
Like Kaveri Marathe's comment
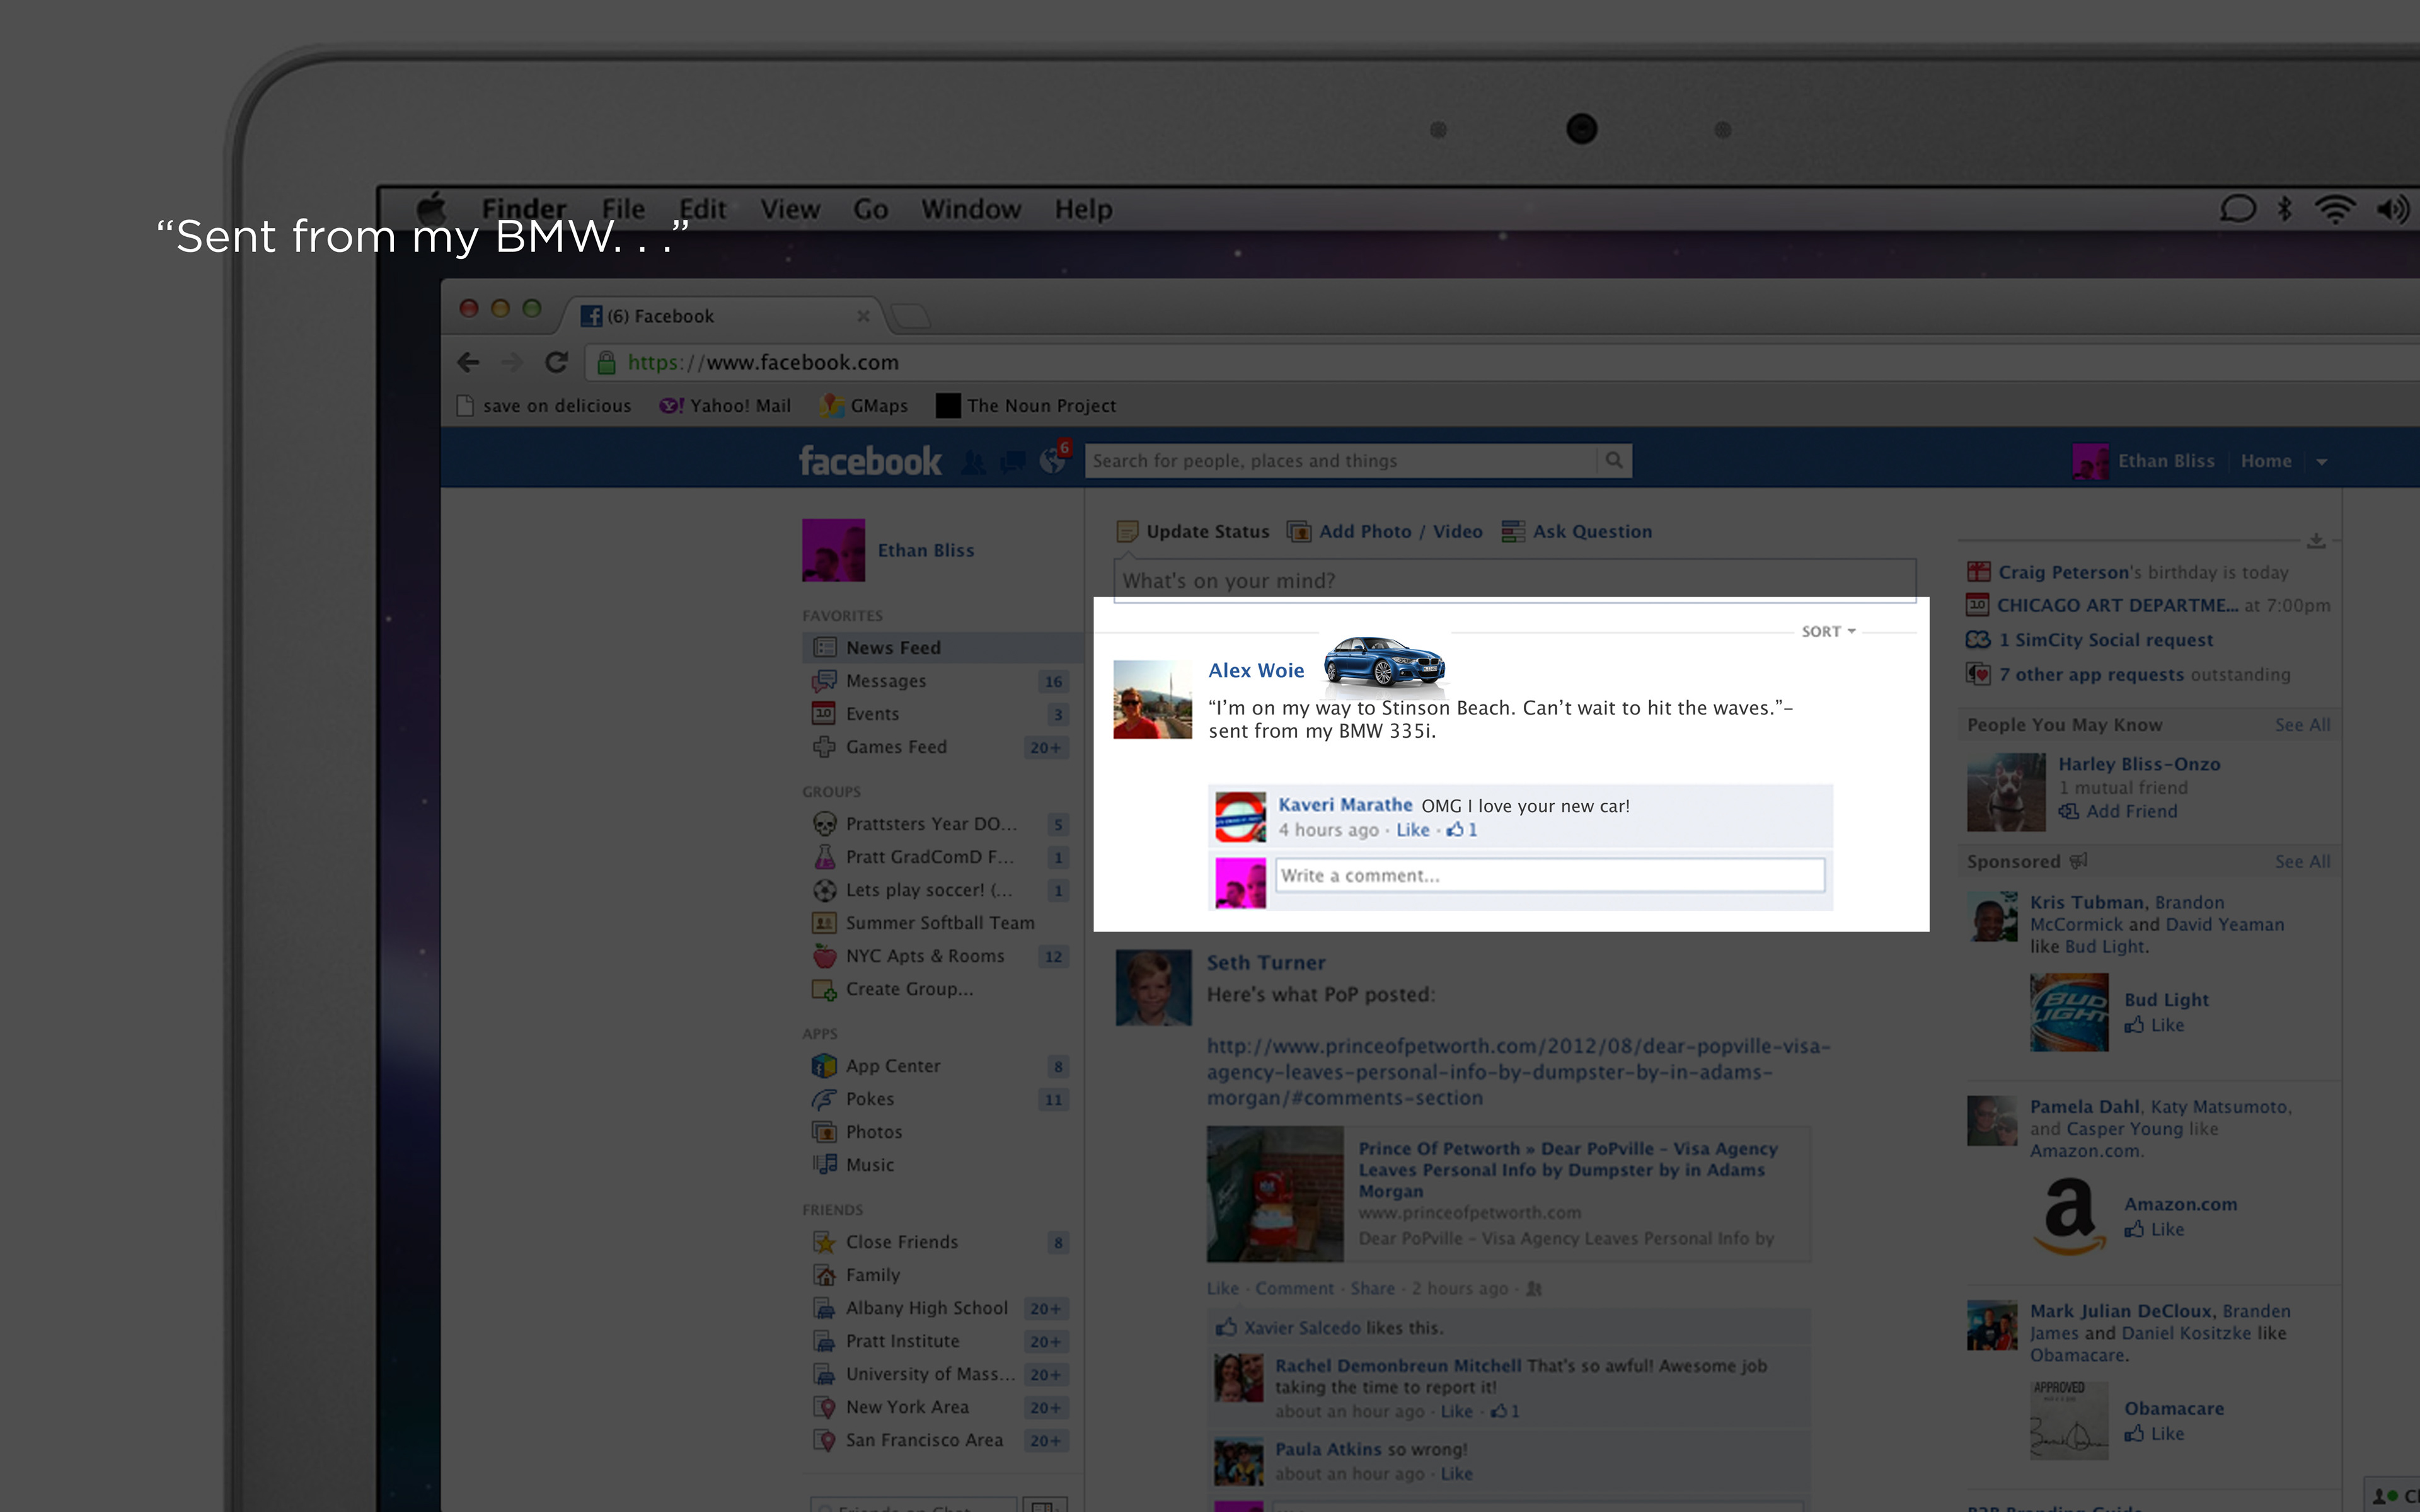(1413, 830)
